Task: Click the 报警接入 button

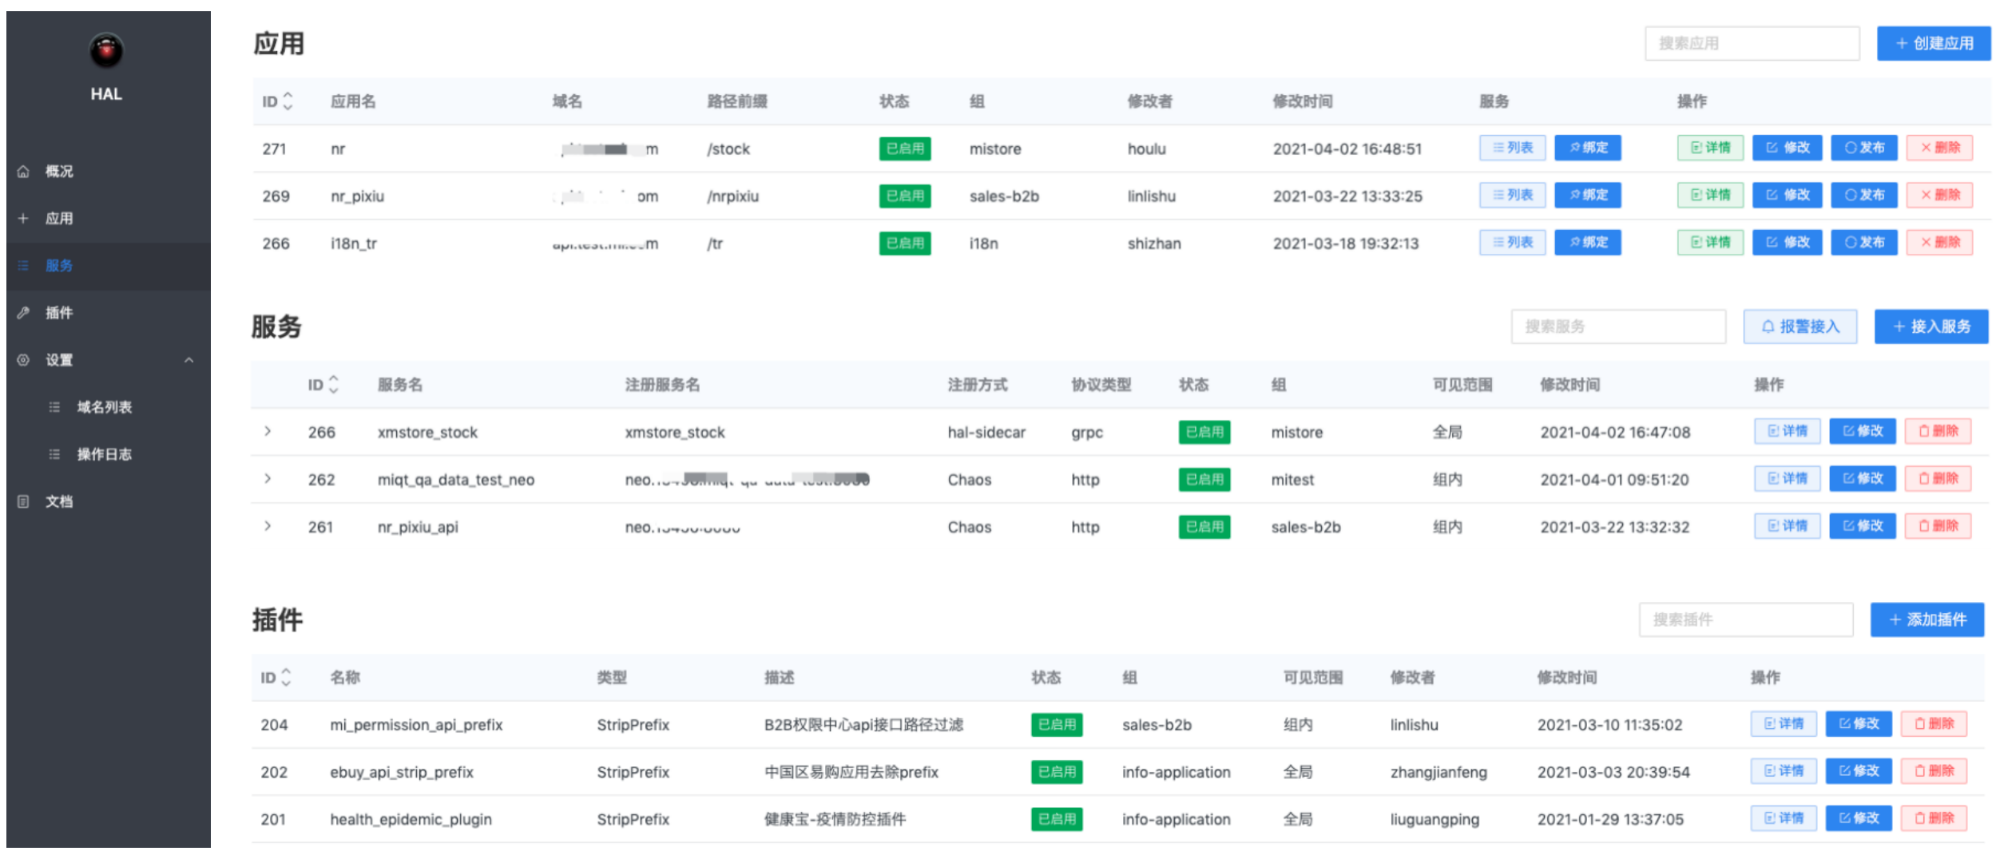Action: [1800, 326]
